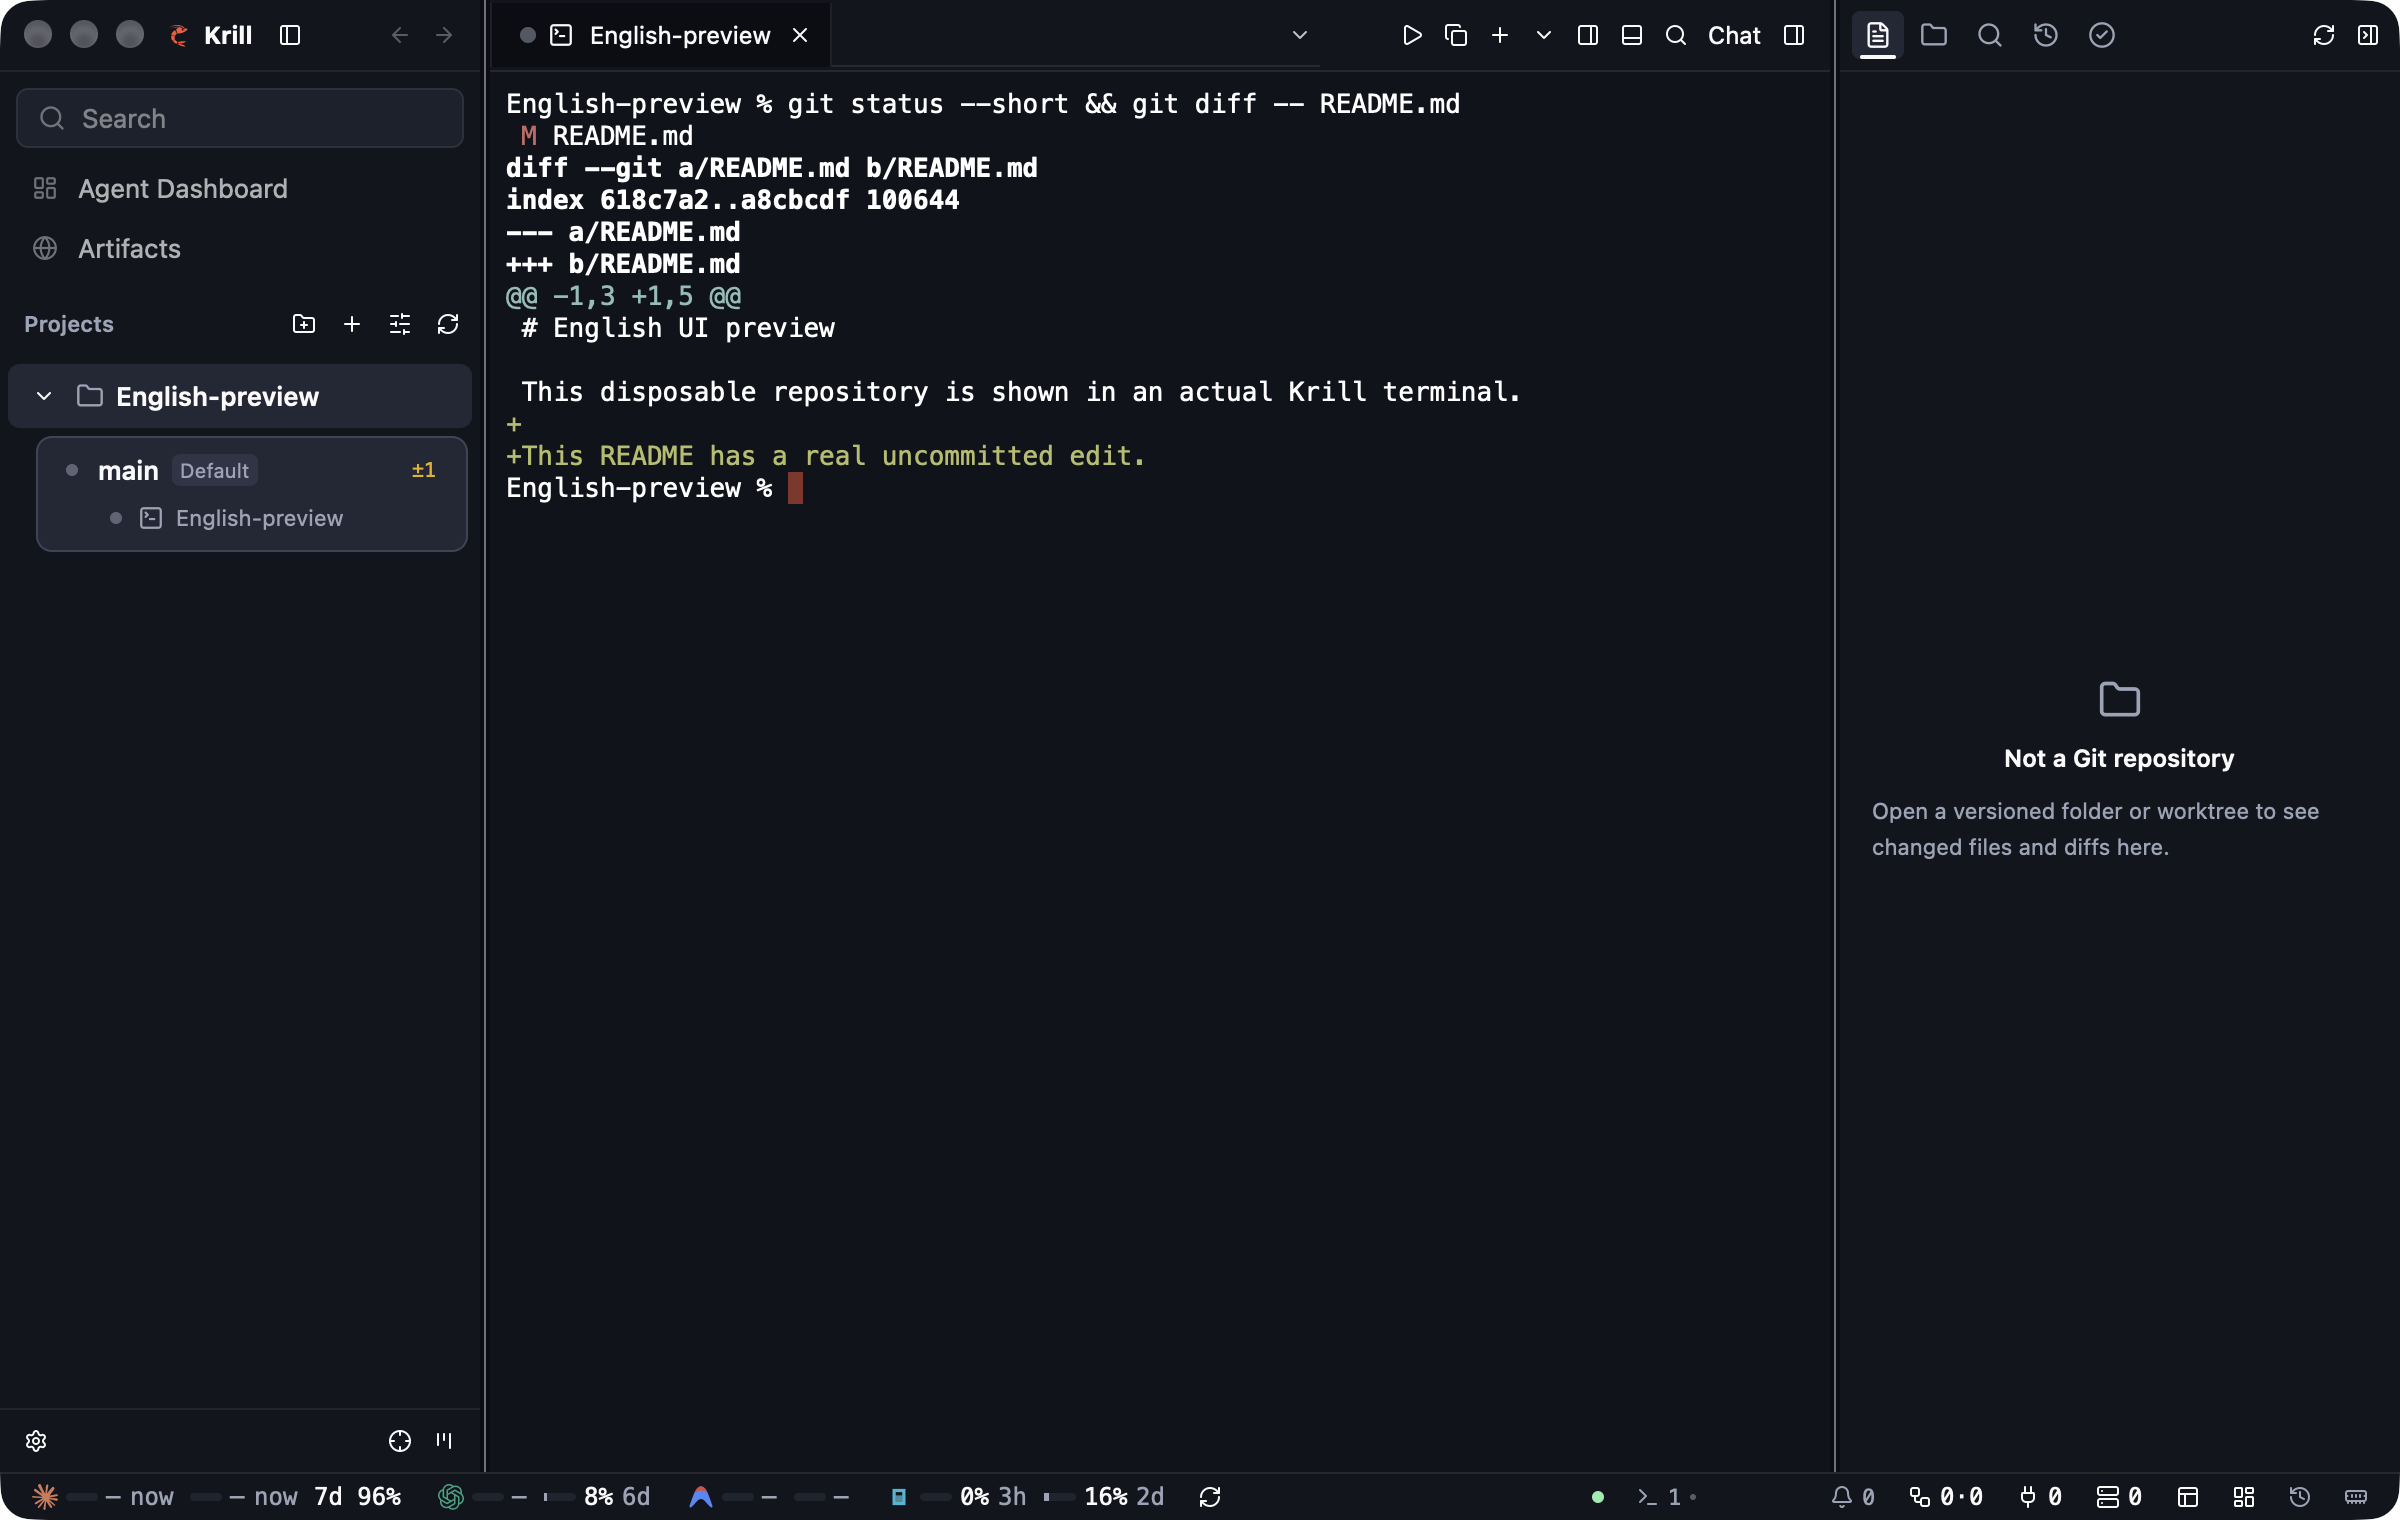Open the history tab in right panel
The image size is (2400, 1520).
tap(2046, 35)
